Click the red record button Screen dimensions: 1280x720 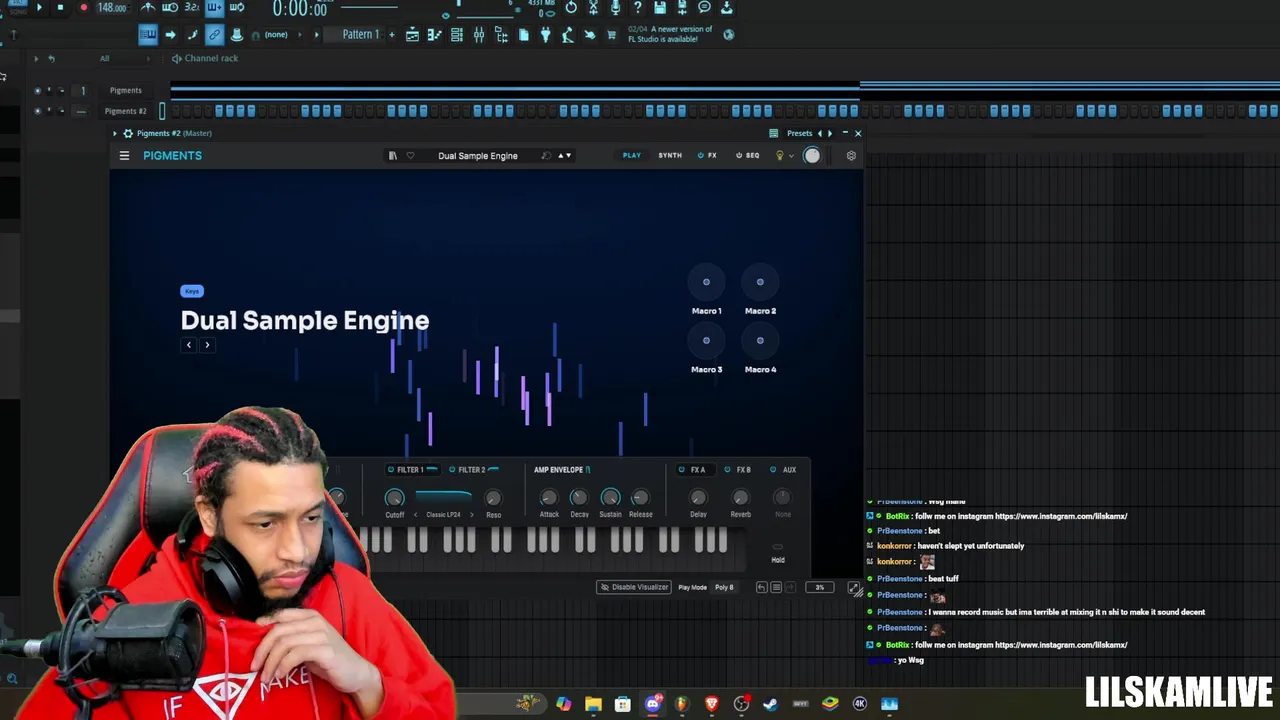[83, 8]
